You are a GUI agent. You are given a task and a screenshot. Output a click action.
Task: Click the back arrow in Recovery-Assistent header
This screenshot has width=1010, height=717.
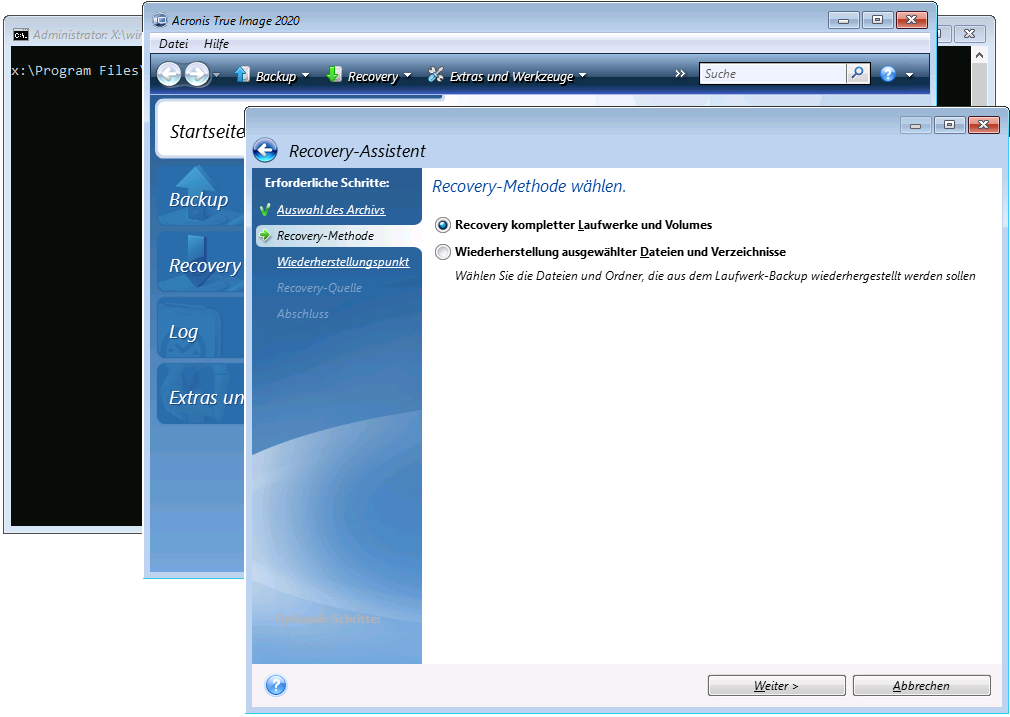tap(265, 151)
